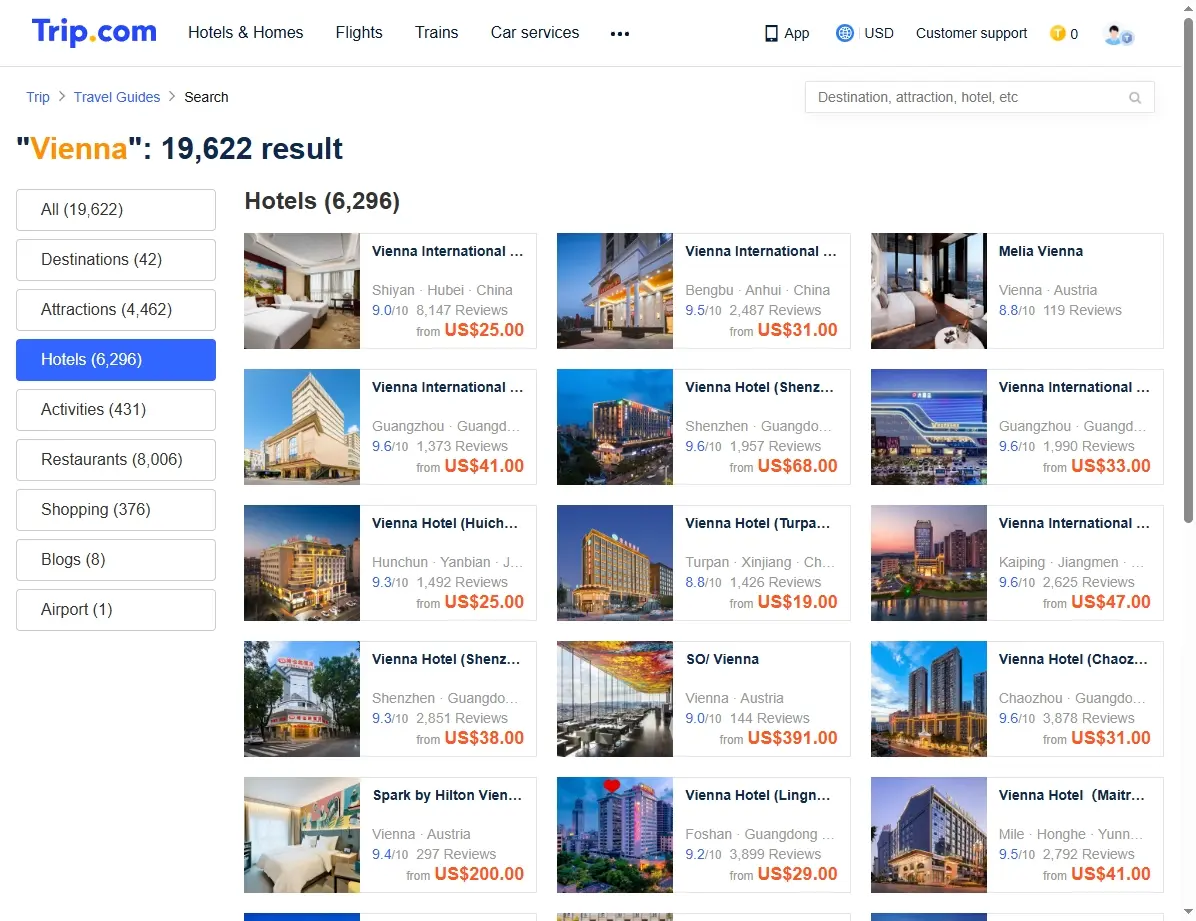Viewport: 1196px width, 921px height.
Task: Click the globe language icon
Action: tap(844, 33)
